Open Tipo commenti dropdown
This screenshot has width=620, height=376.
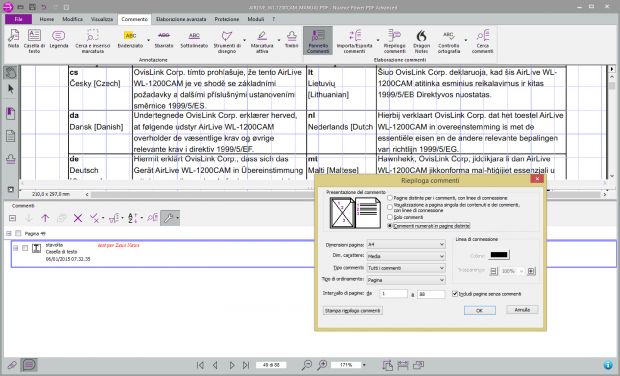406,268
